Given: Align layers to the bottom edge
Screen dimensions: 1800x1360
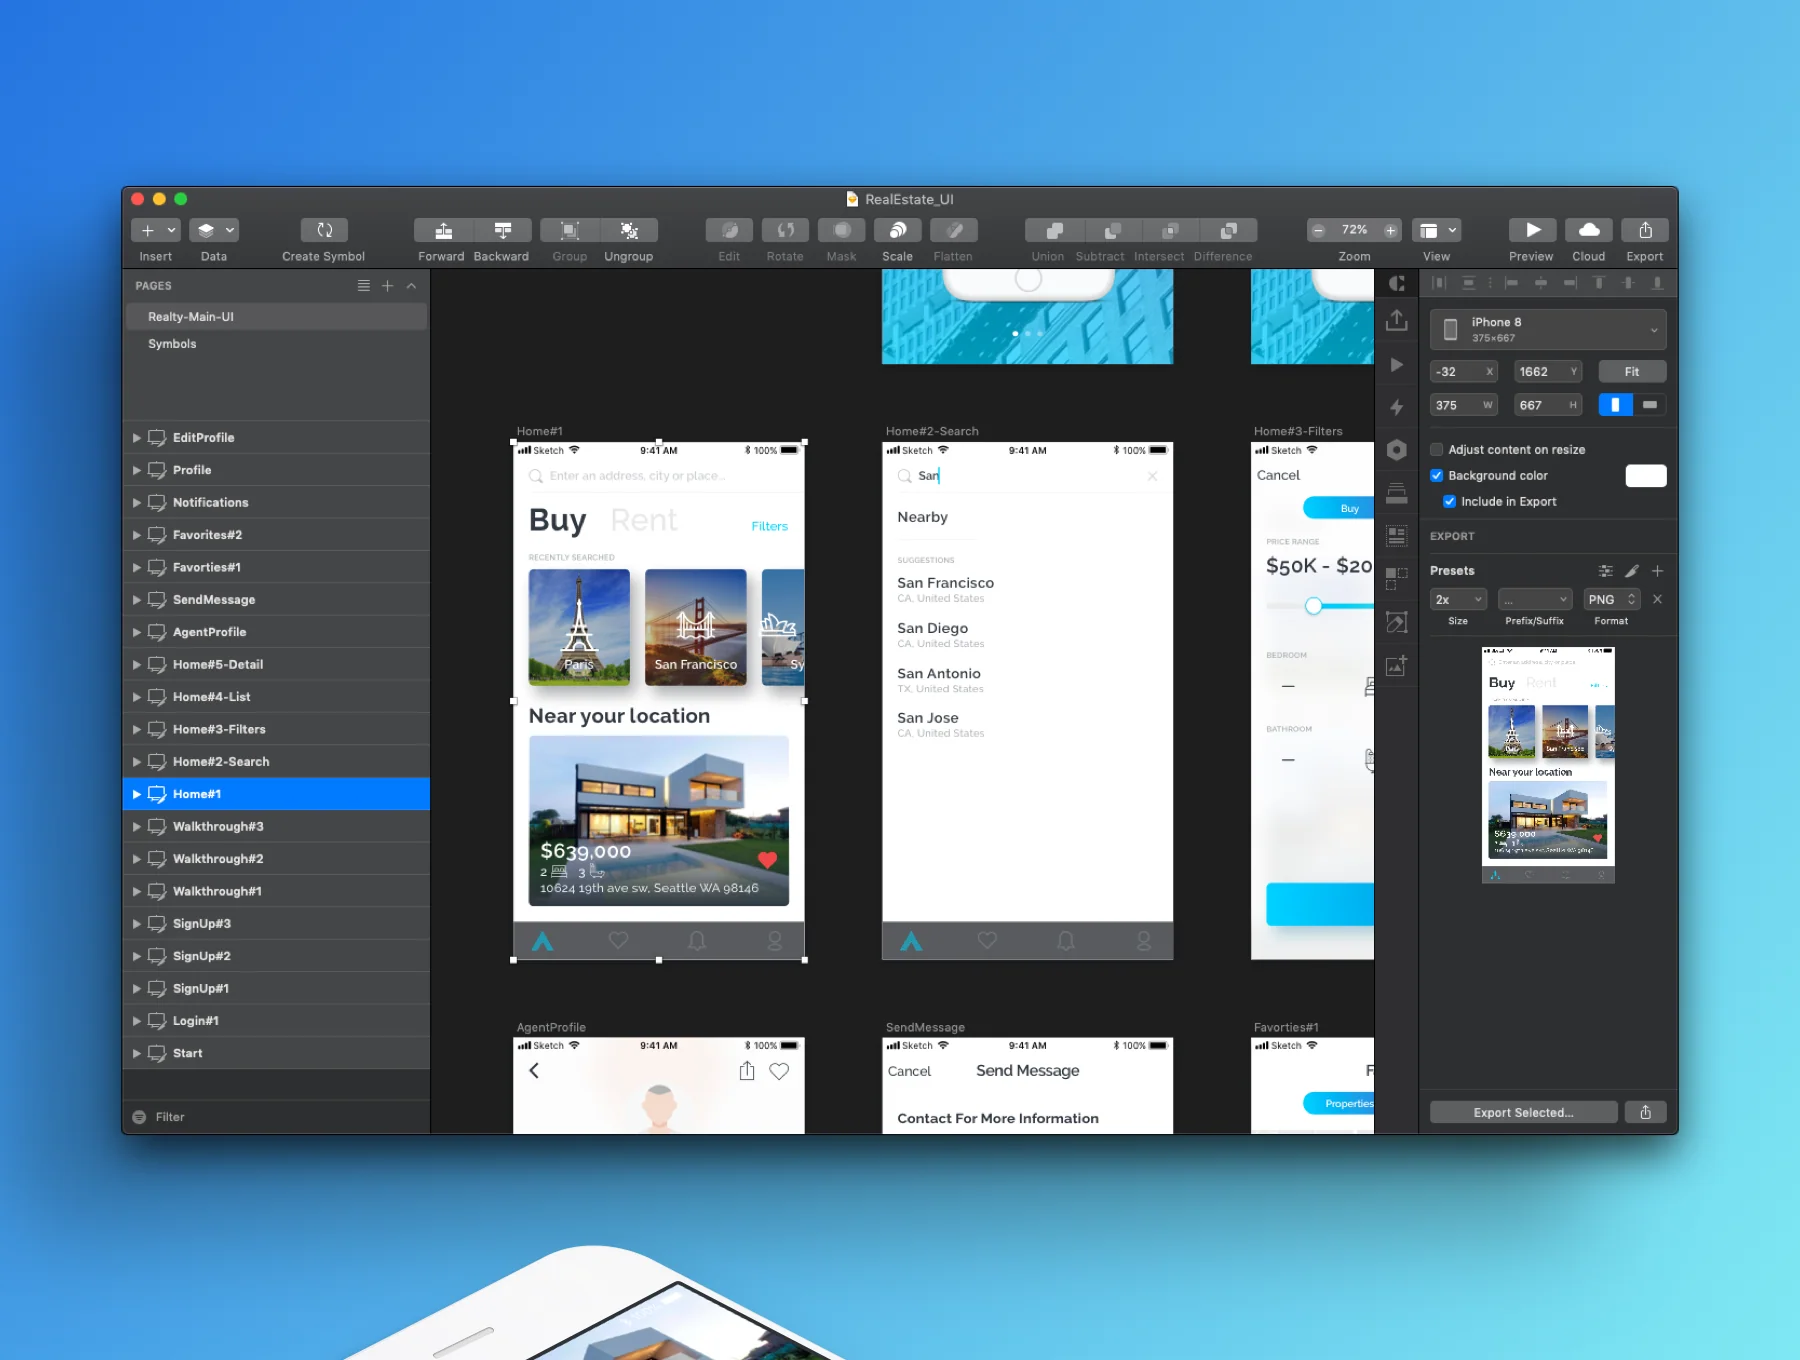Looking at the screenshot, I should (x=1657, y=283).
